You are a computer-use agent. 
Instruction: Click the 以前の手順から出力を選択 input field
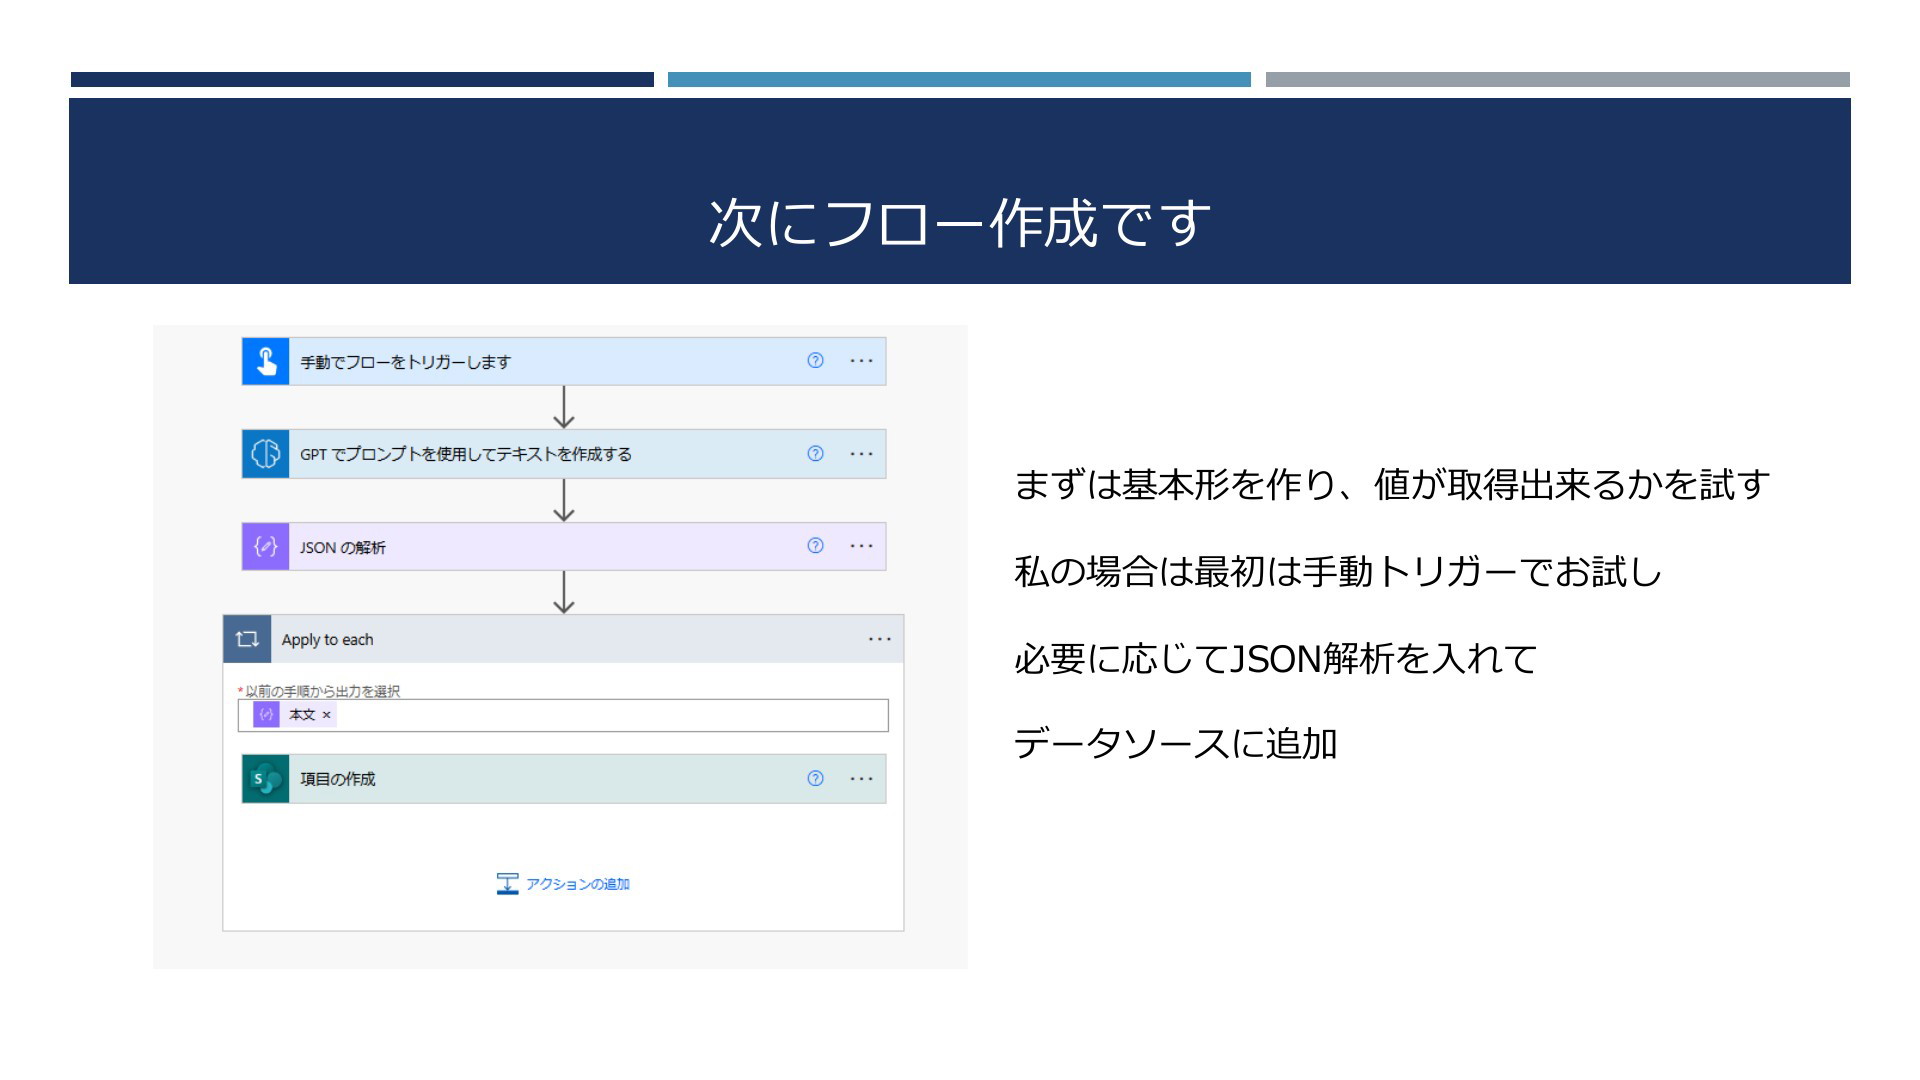[563, 715]
